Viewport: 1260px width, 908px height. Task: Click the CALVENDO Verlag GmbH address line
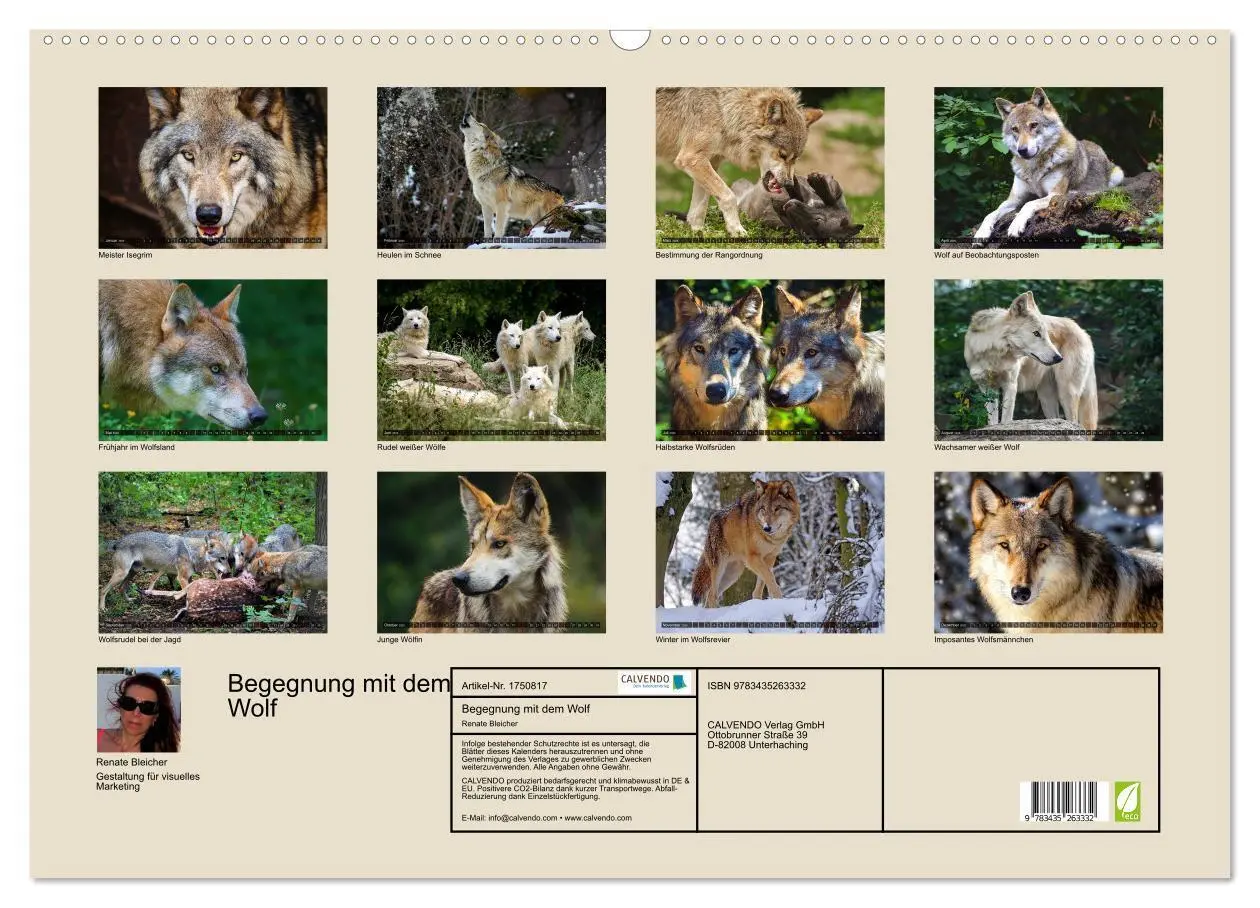click(x=766, y=725)
